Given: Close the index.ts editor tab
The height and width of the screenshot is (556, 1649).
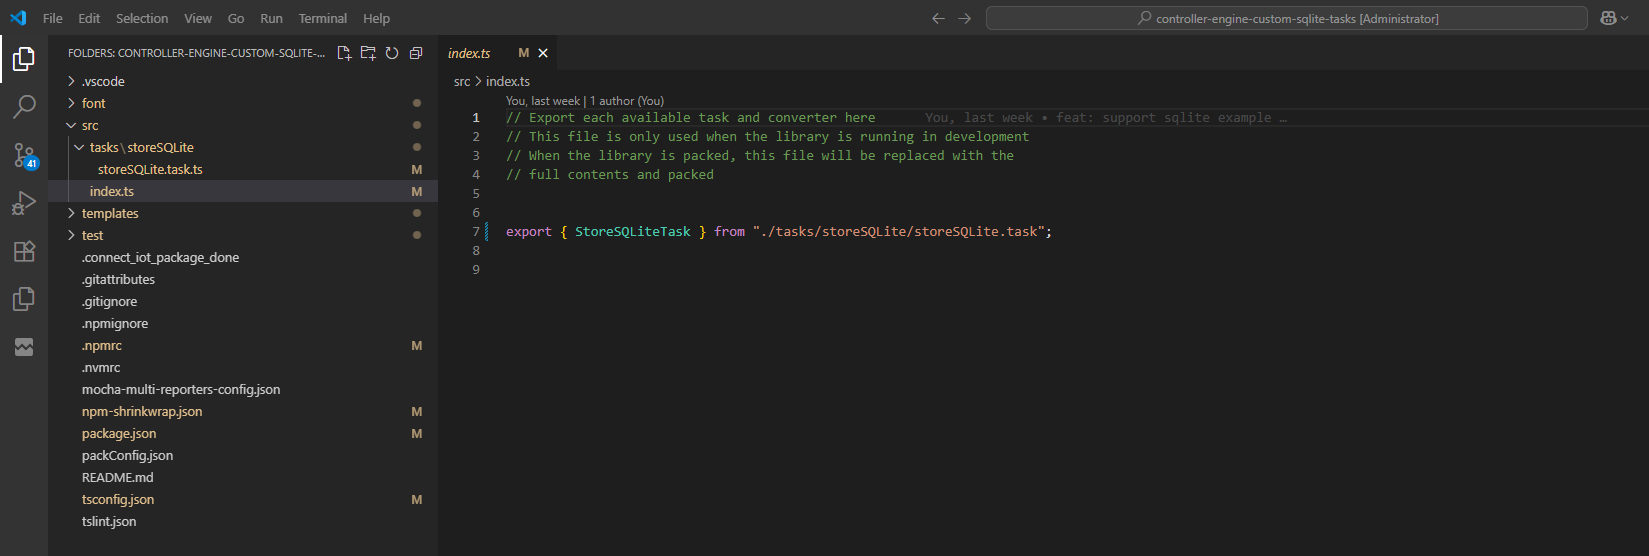Looking at the screenshot, I should pos(543,53).
